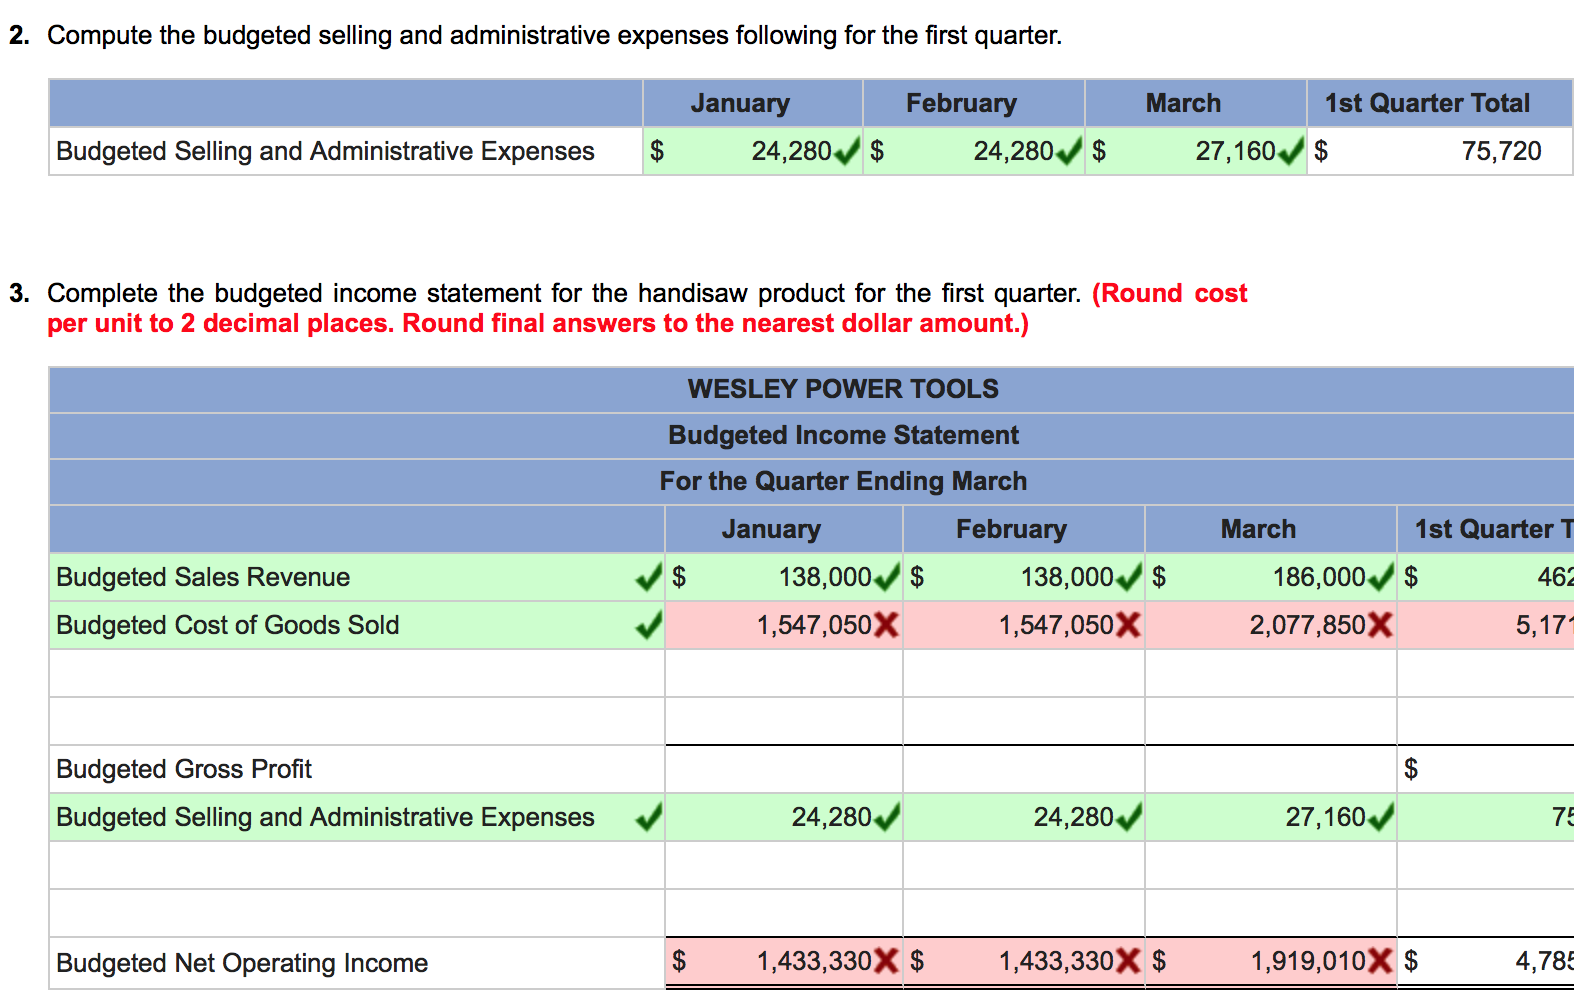Click the January S&A expenses 24,280 cell in table 2
This screenshot has height=998, width=1574.
point(753,151)
